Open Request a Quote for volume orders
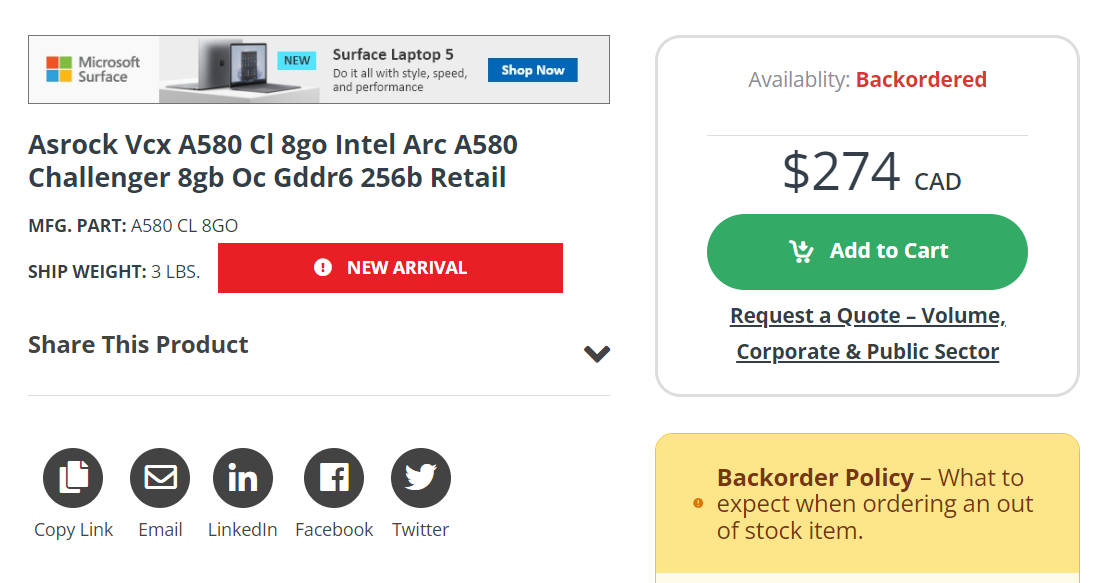The height and width of the screenshot is (583, 1095). tap(866, 332)
